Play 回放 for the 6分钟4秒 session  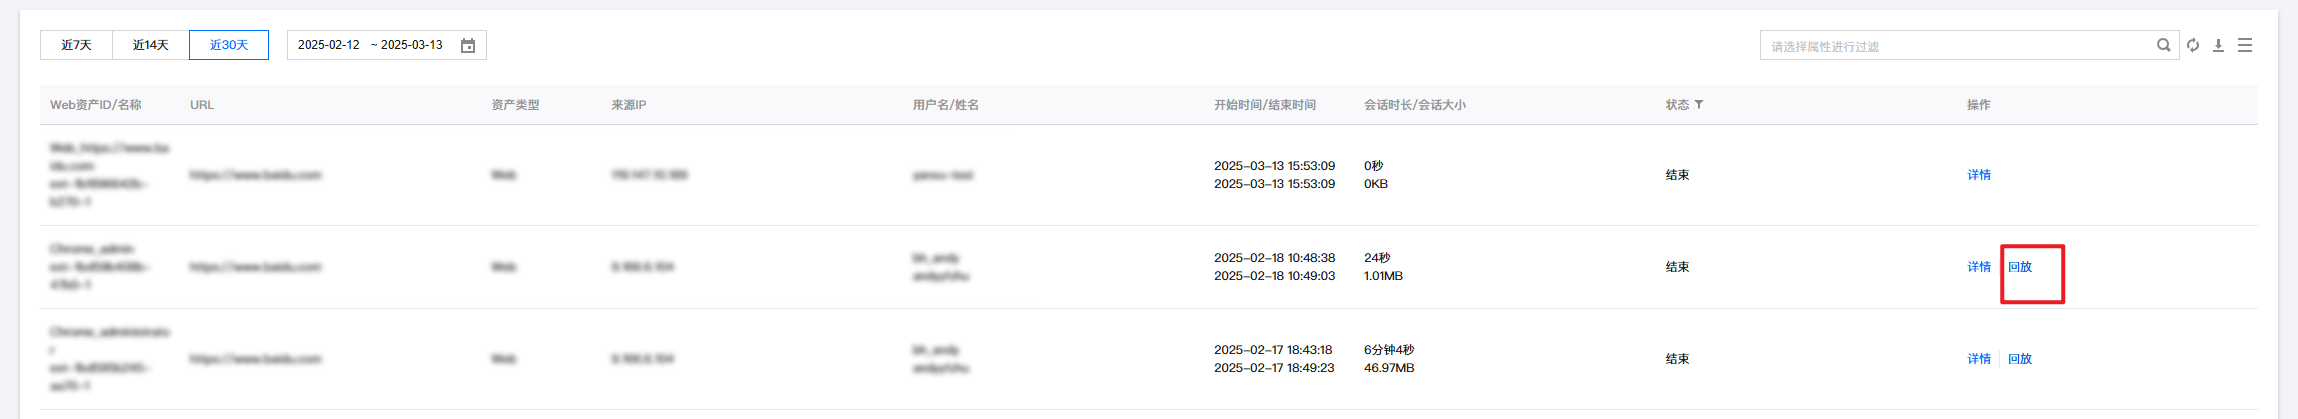tap(2020, 359)
